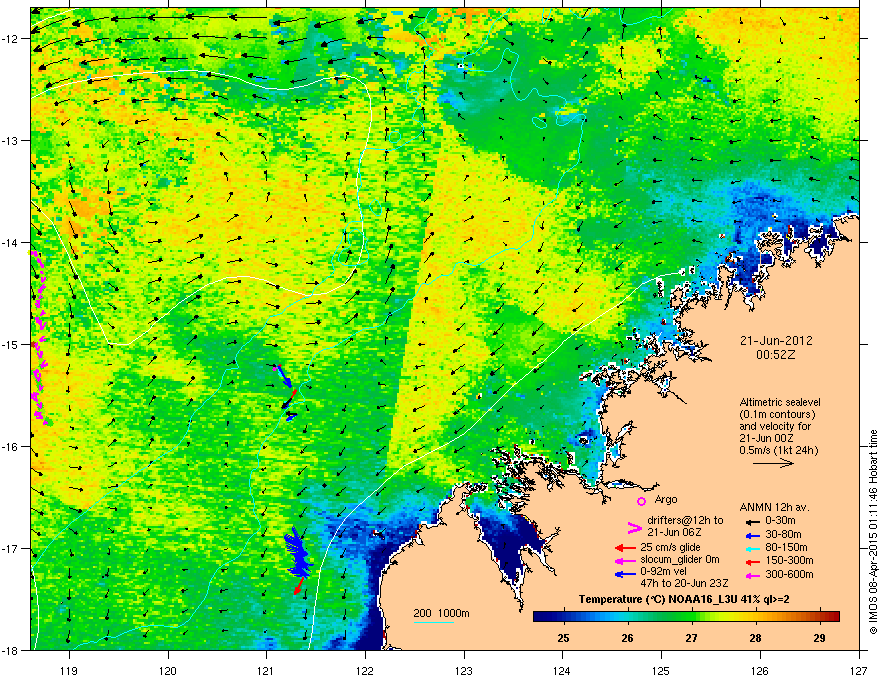Screen dimensions: 880x680
Task: Click the longitude axis label '125'
Action: point(661,670)
